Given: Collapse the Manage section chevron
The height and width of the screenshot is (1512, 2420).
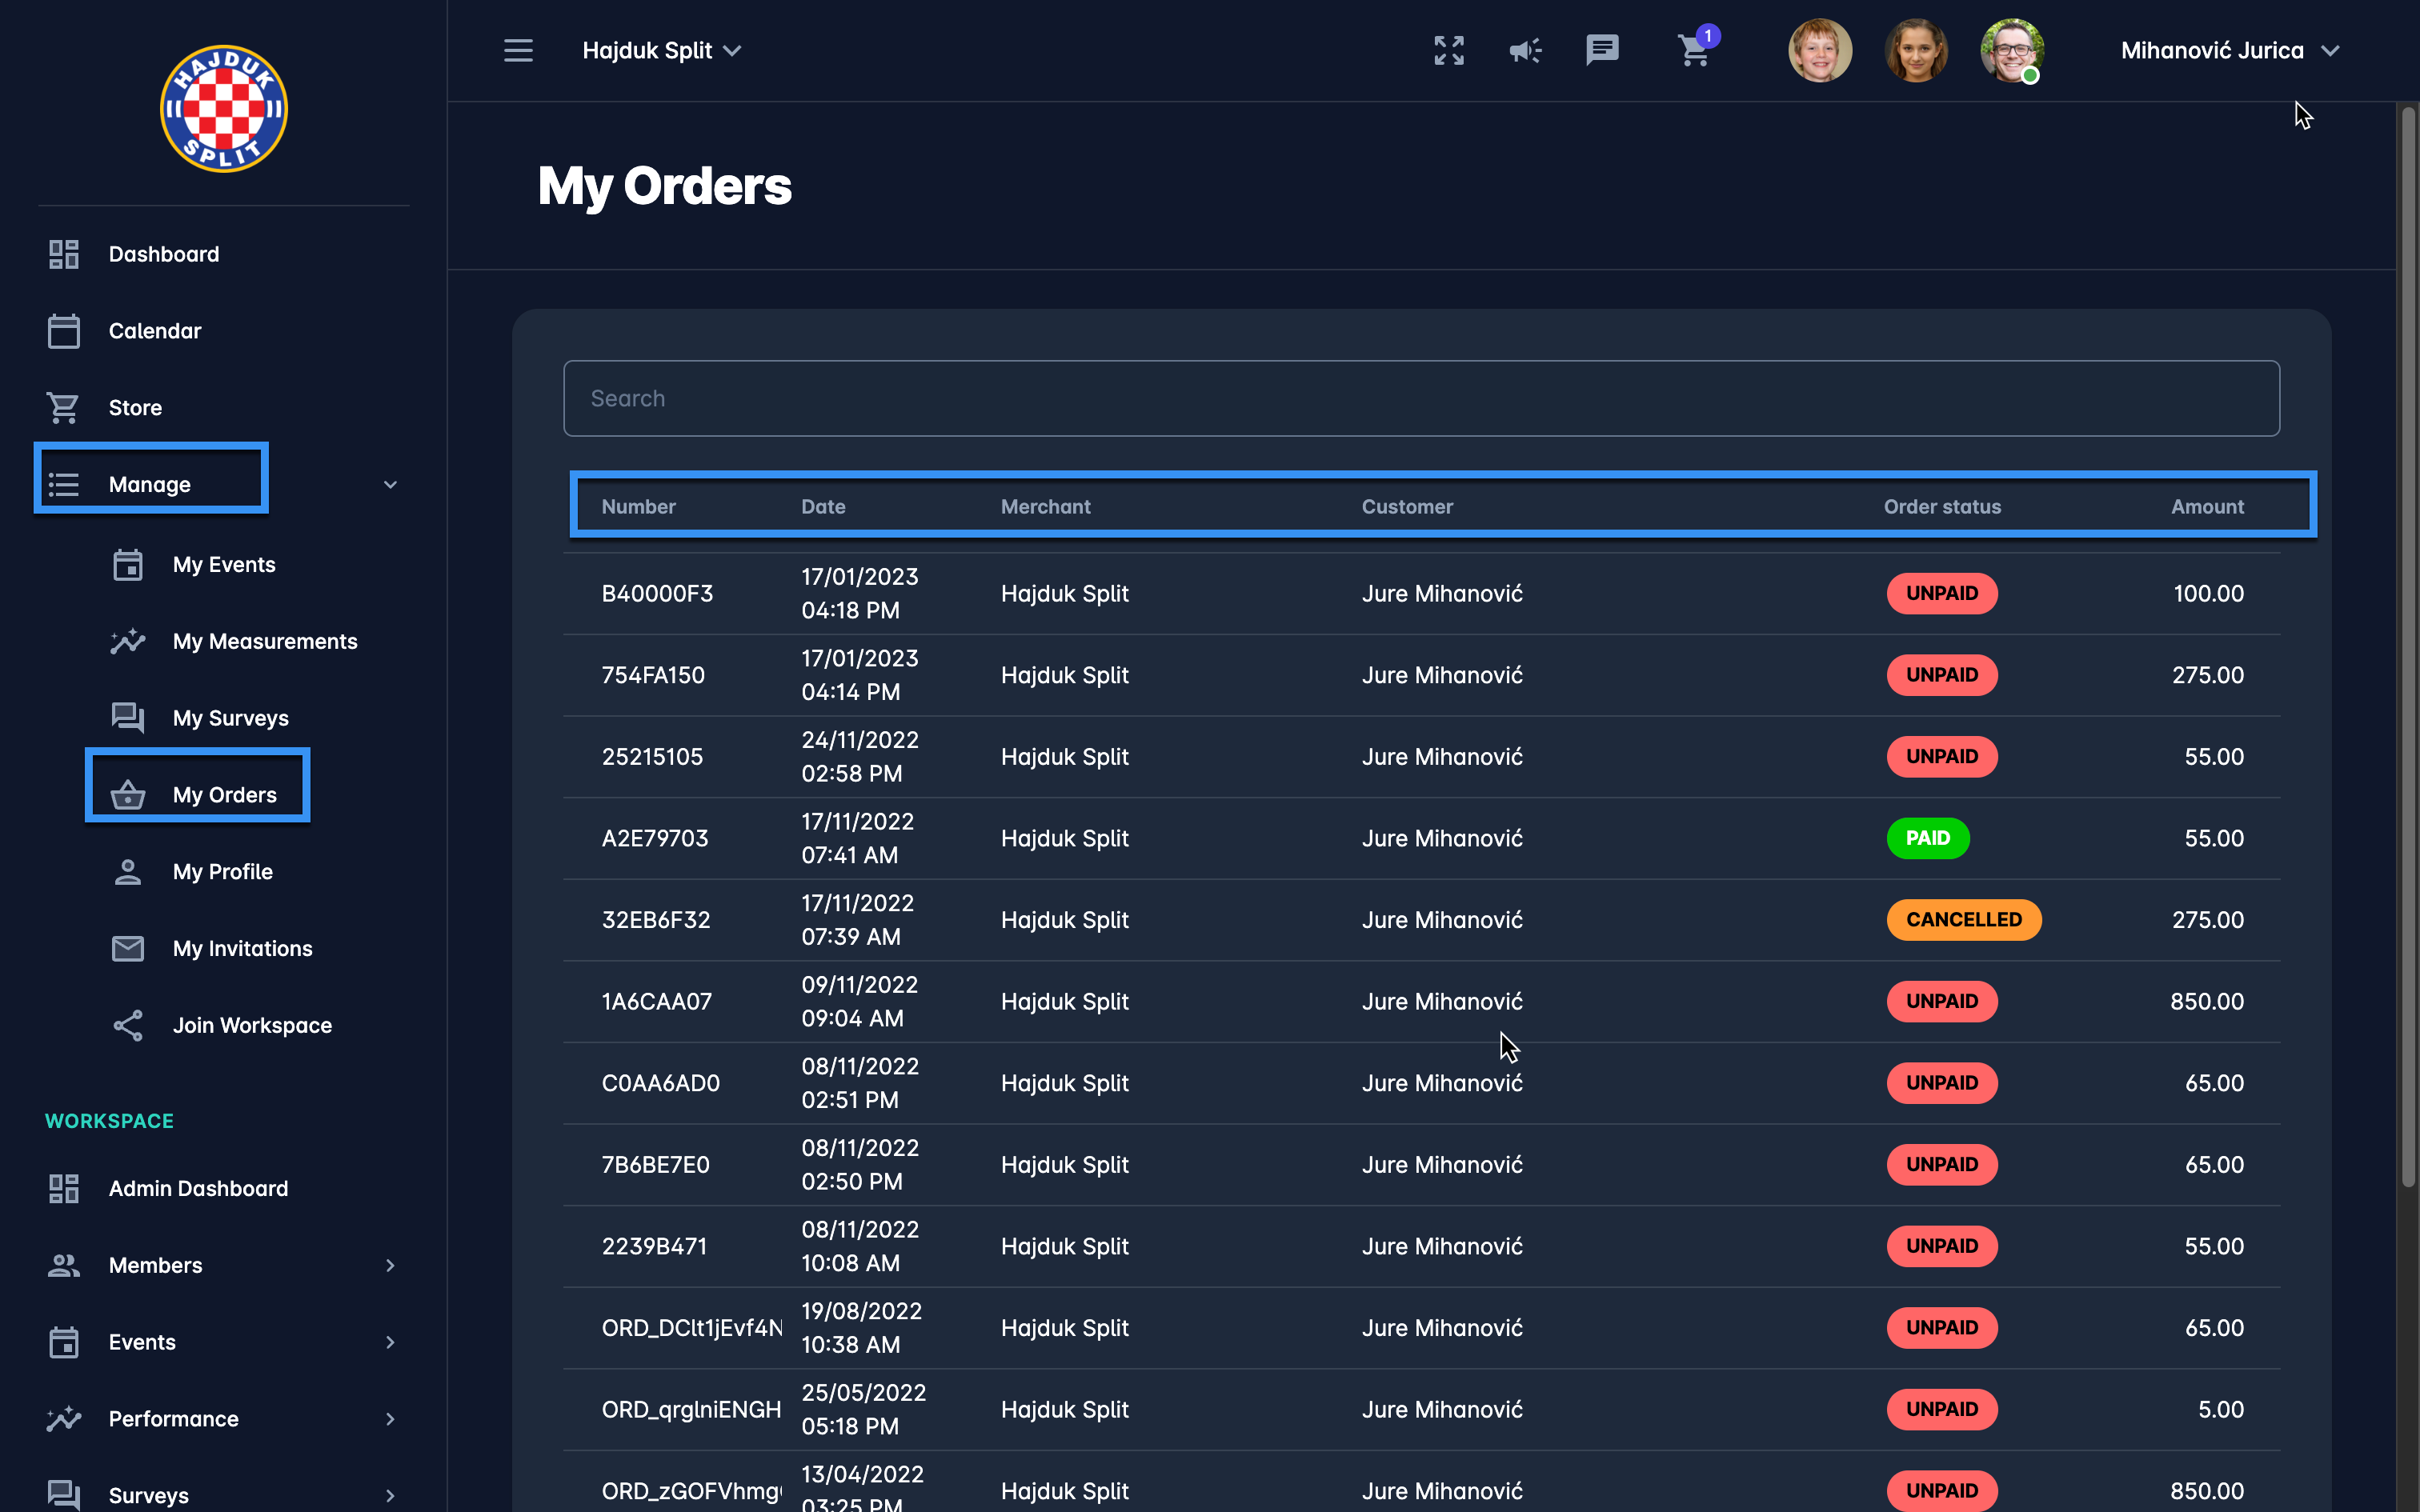Looking at the screenshot, I should [390, 485].
